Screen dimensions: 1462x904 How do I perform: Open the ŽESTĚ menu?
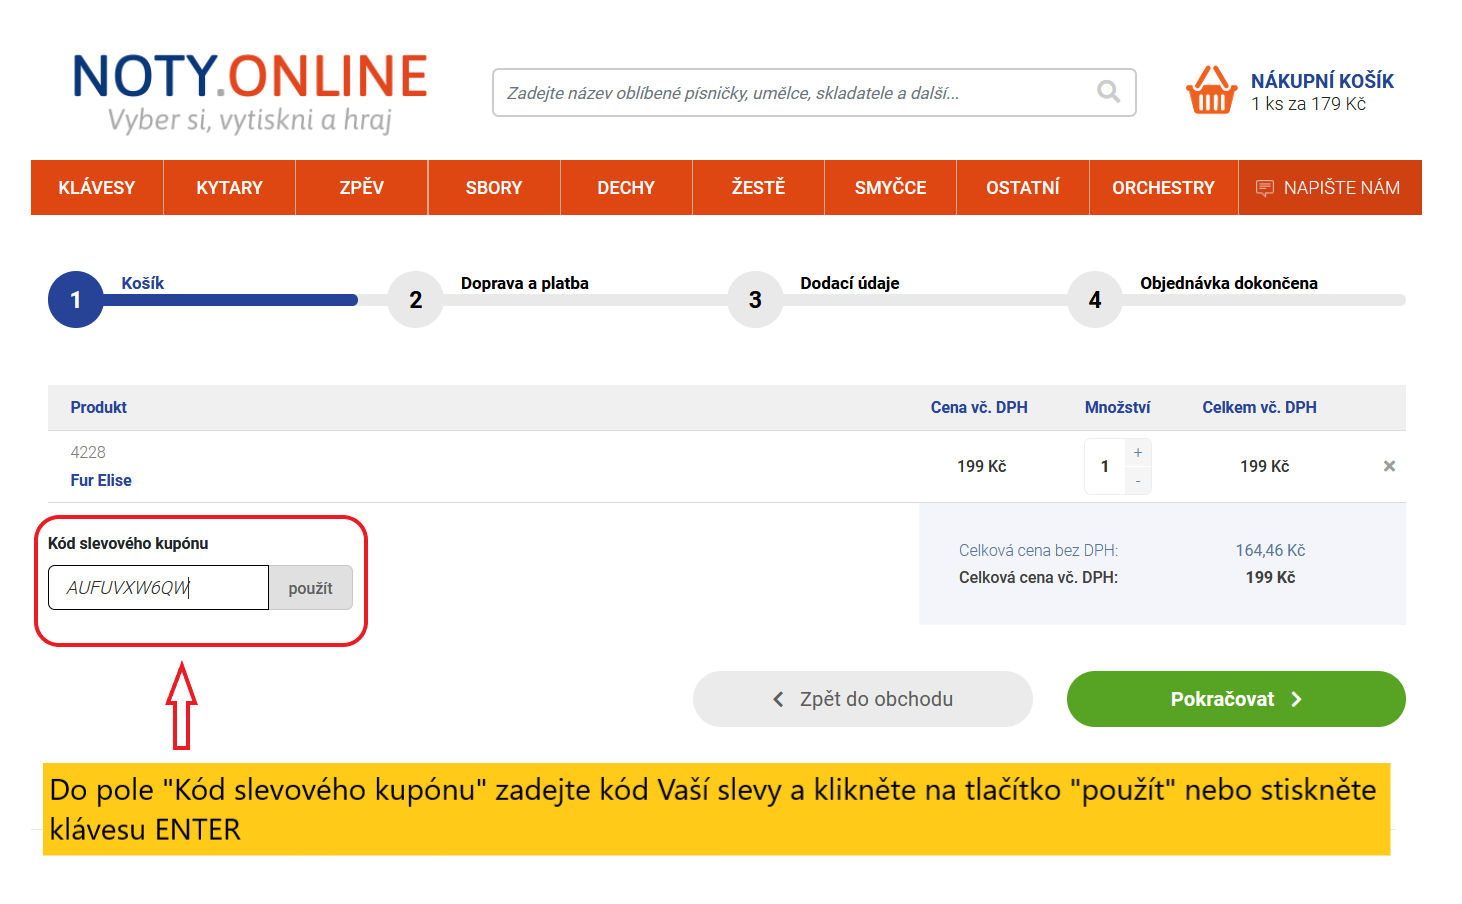pos(758,188)
